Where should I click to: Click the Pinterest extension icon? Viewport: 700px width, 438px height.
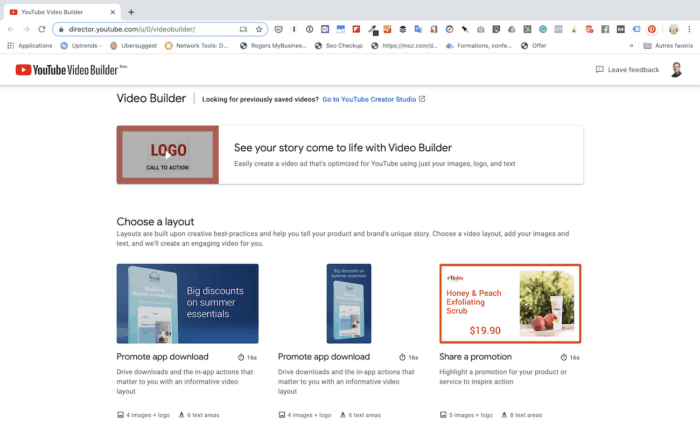[x=652, y=29]
